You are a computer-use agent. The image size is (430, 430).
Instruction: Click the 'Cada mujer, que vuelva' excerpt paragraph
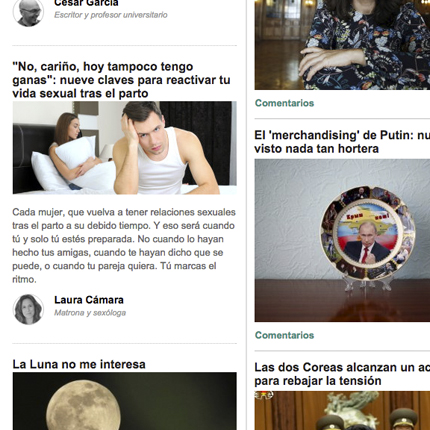124,246
